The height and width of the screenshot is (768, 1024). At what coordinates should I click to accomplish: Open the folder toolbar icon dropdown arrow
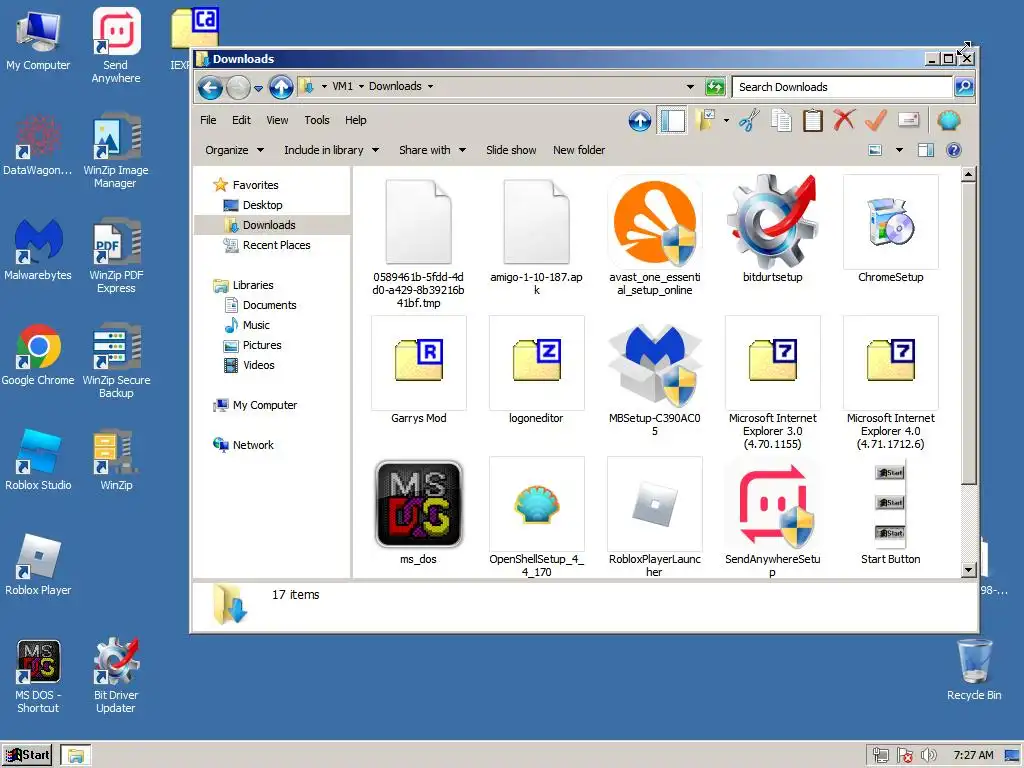[726, 120]
